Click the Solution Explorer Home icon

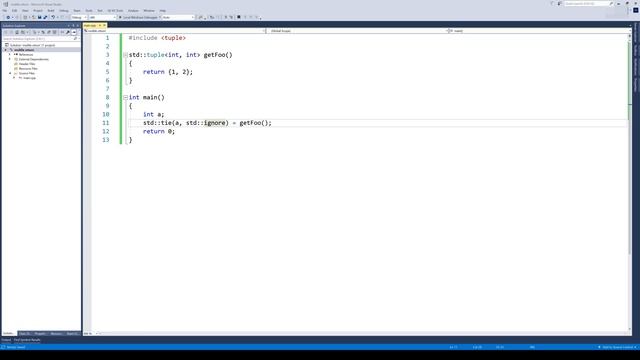click(x=17, y=32)
